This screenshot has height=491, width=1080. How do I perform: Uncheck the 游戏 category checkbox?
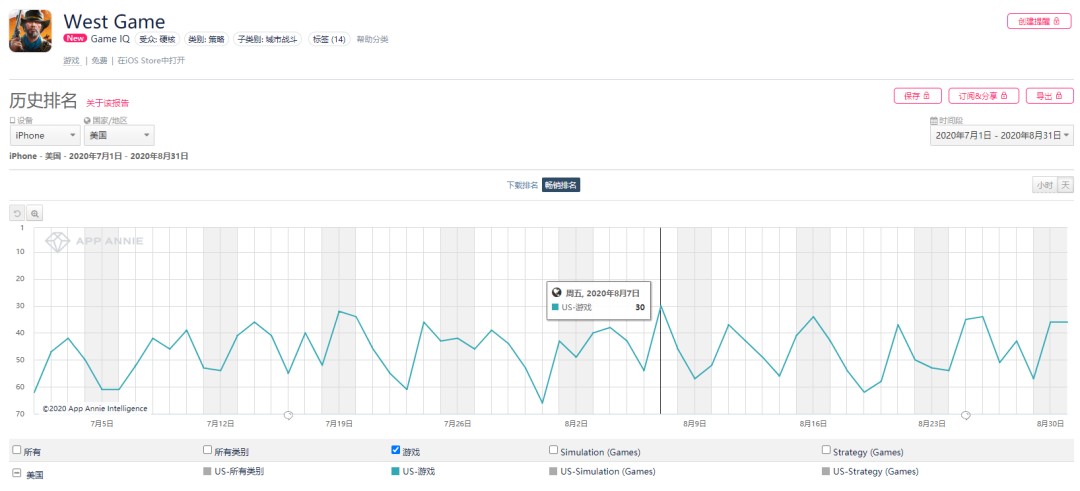(x=396, y=450)
